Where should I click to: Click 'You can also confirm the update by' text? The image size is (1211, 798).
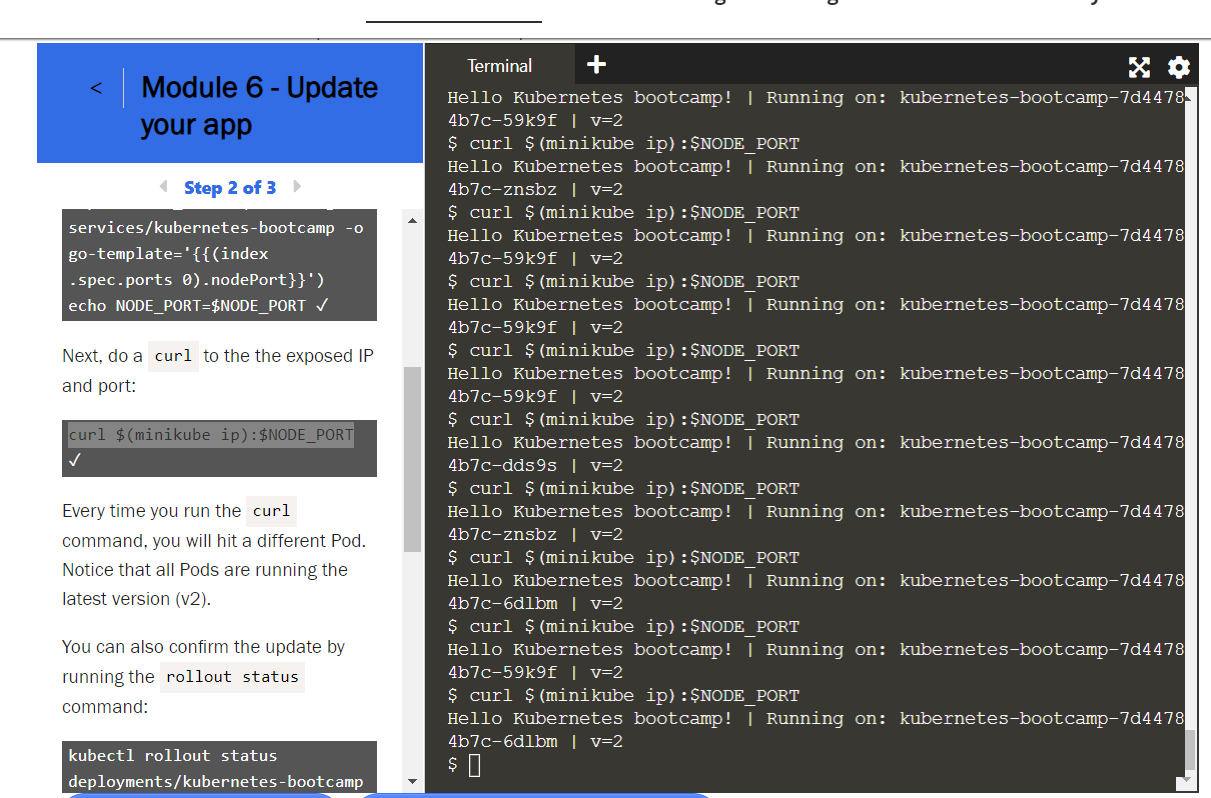coord(203,647)
